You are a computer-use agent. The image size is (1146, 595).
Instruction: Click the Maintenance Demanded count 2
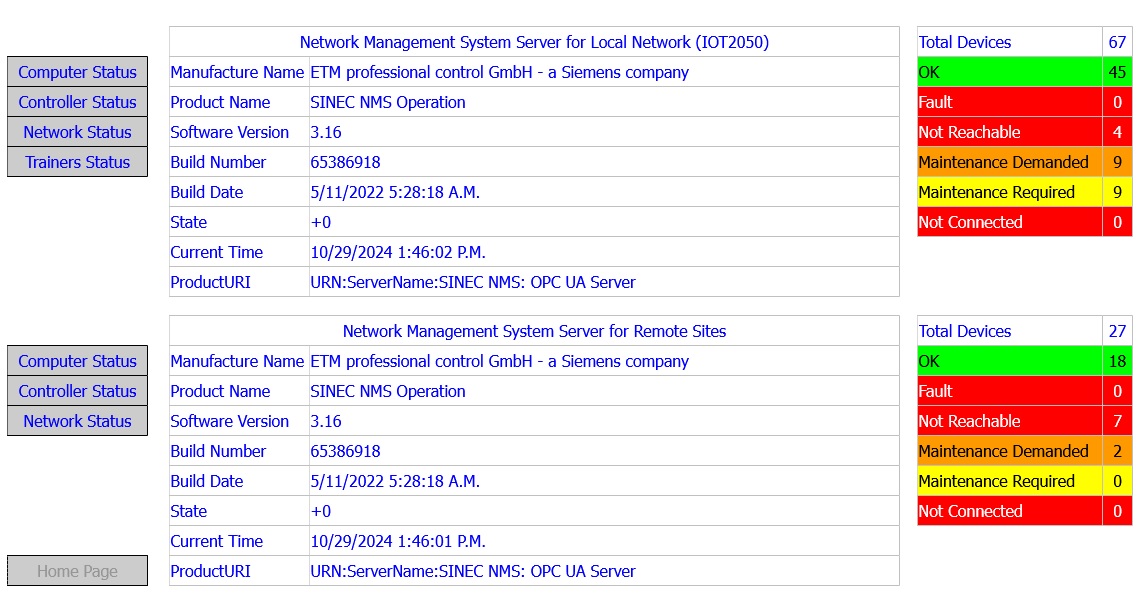click(1117, 451)
